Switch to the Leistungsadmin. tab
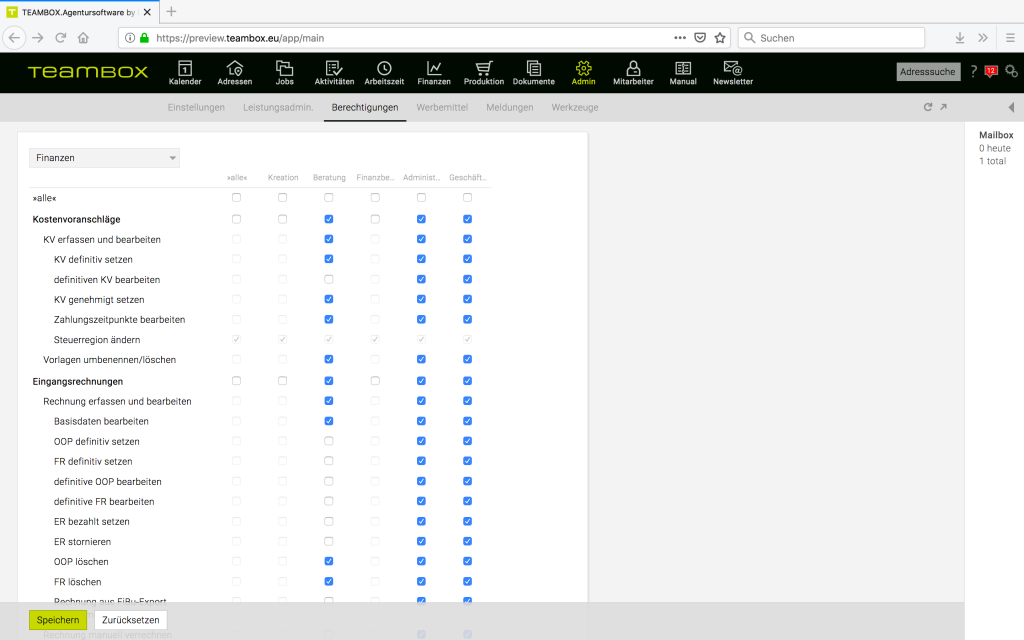The image size is (1024, 640). tap(278, 107)
